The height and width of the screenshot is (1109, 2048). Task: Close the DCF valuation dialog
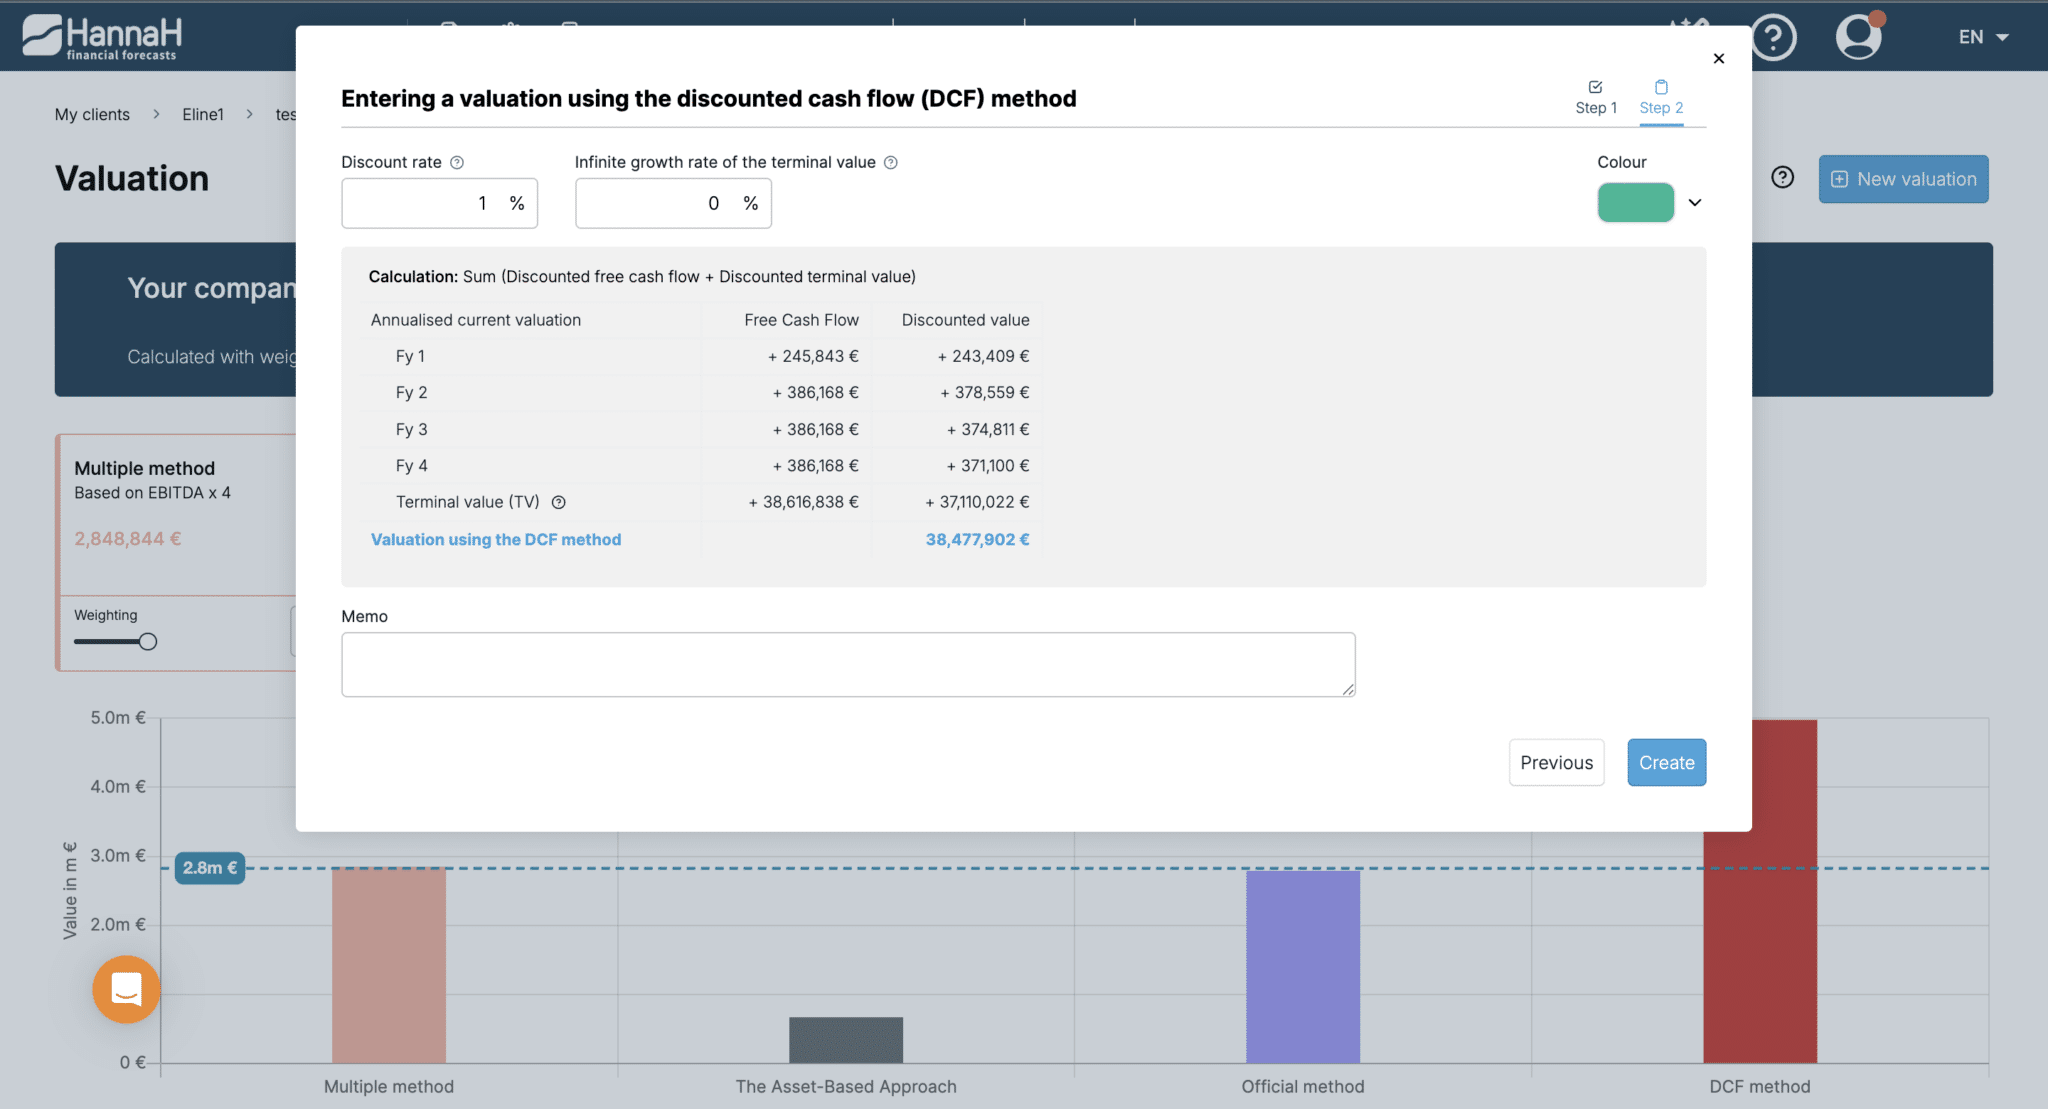(1719, 59)
